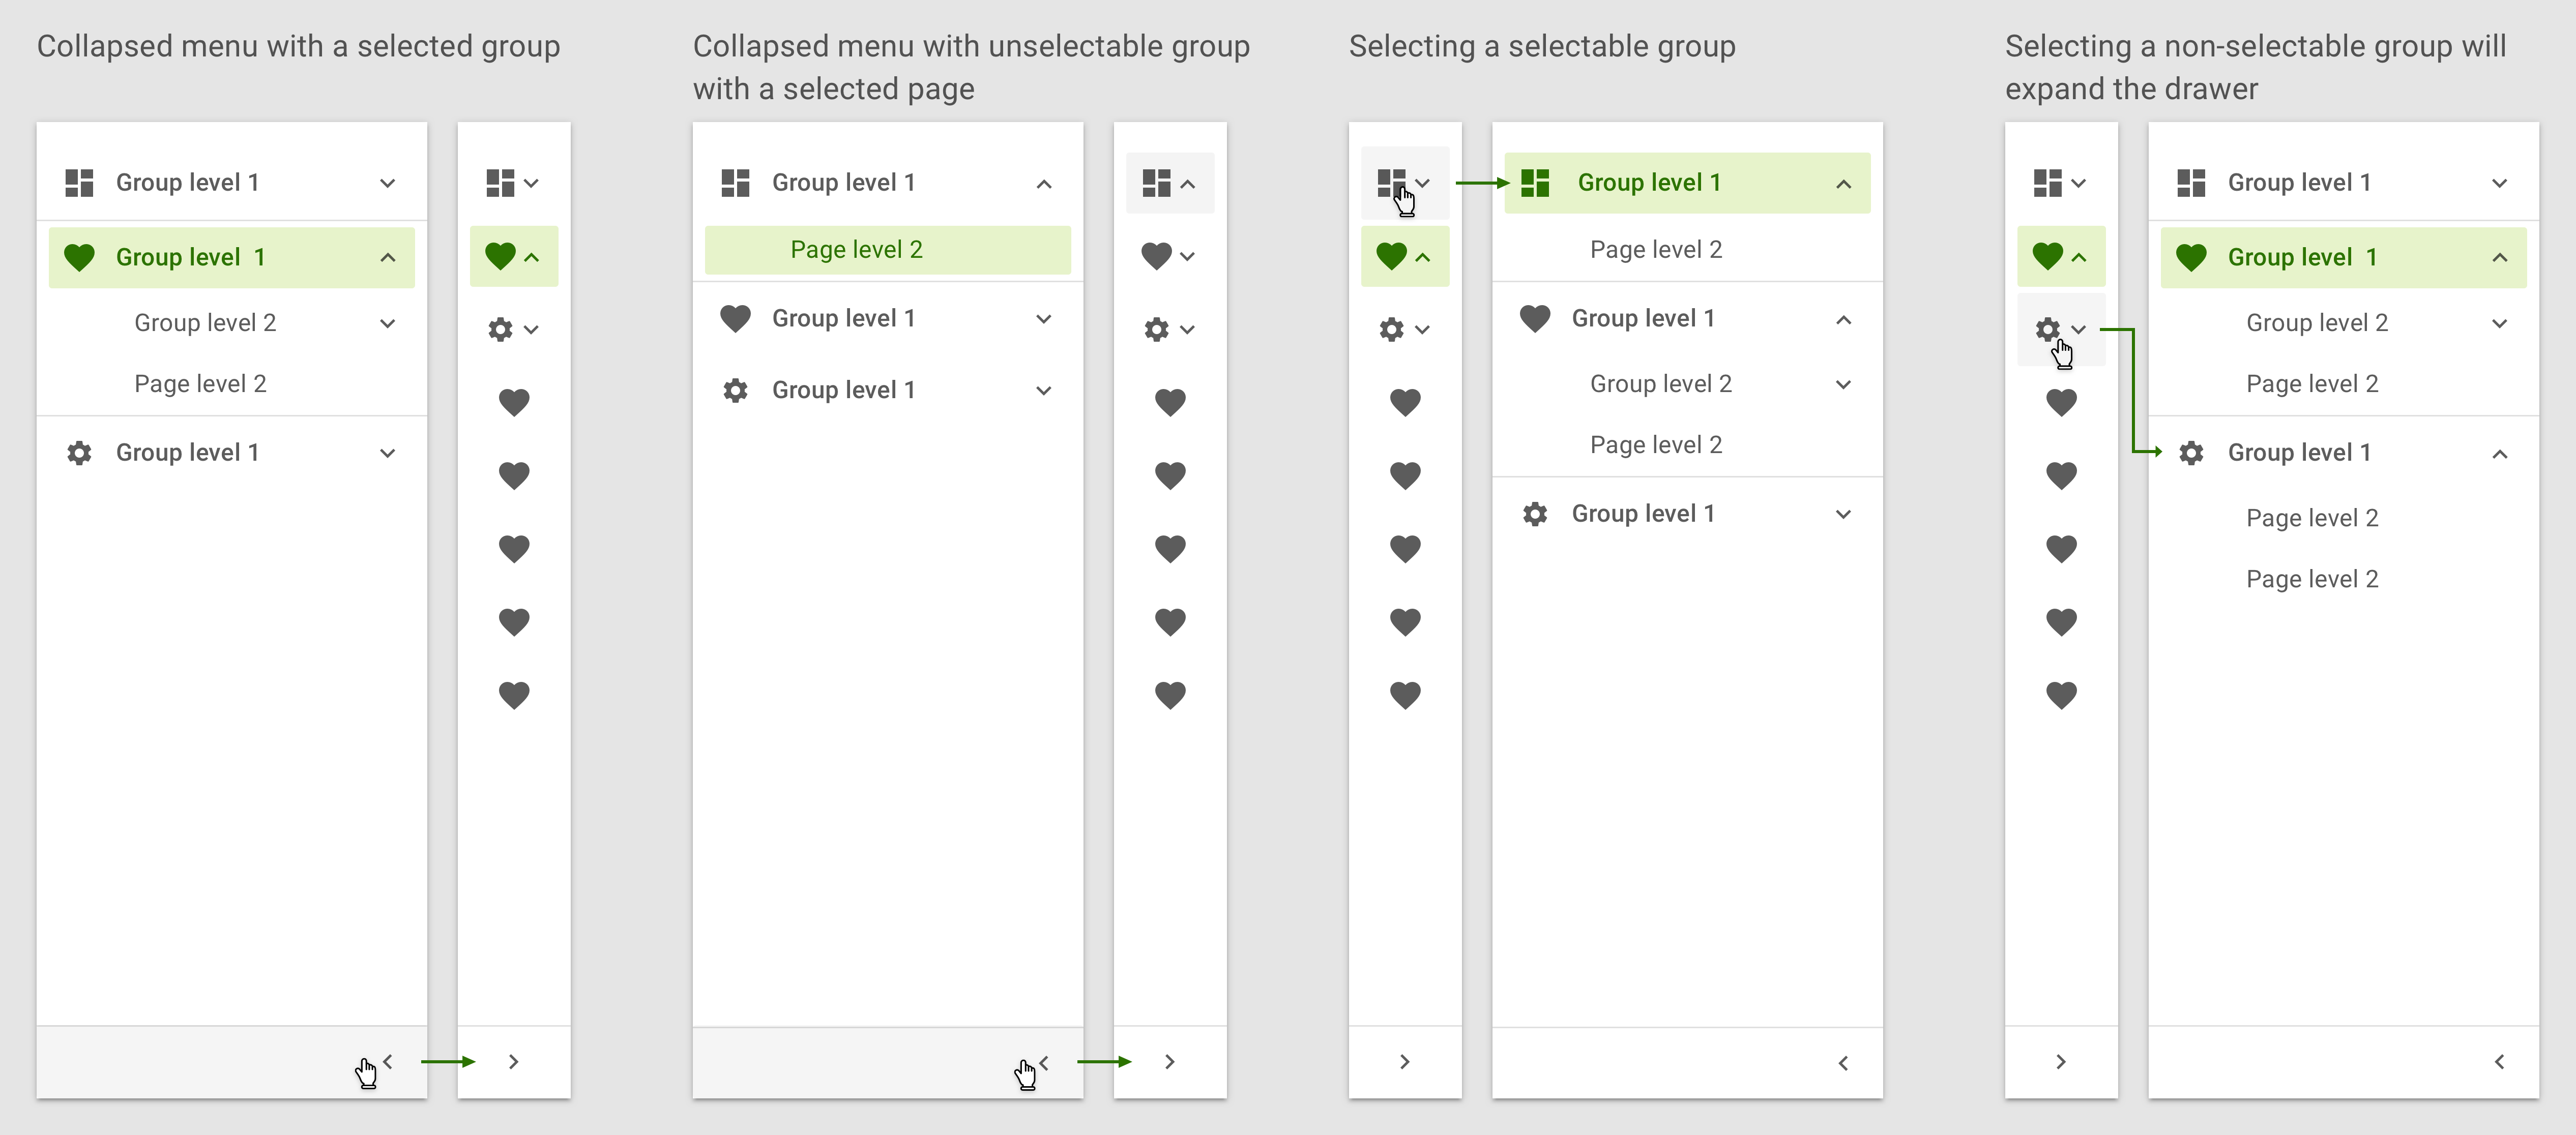The image size is (2576, 1135).
Task: Collapse the first drawer using the footer left chevron with cursor
Action: click(388, 1062)
